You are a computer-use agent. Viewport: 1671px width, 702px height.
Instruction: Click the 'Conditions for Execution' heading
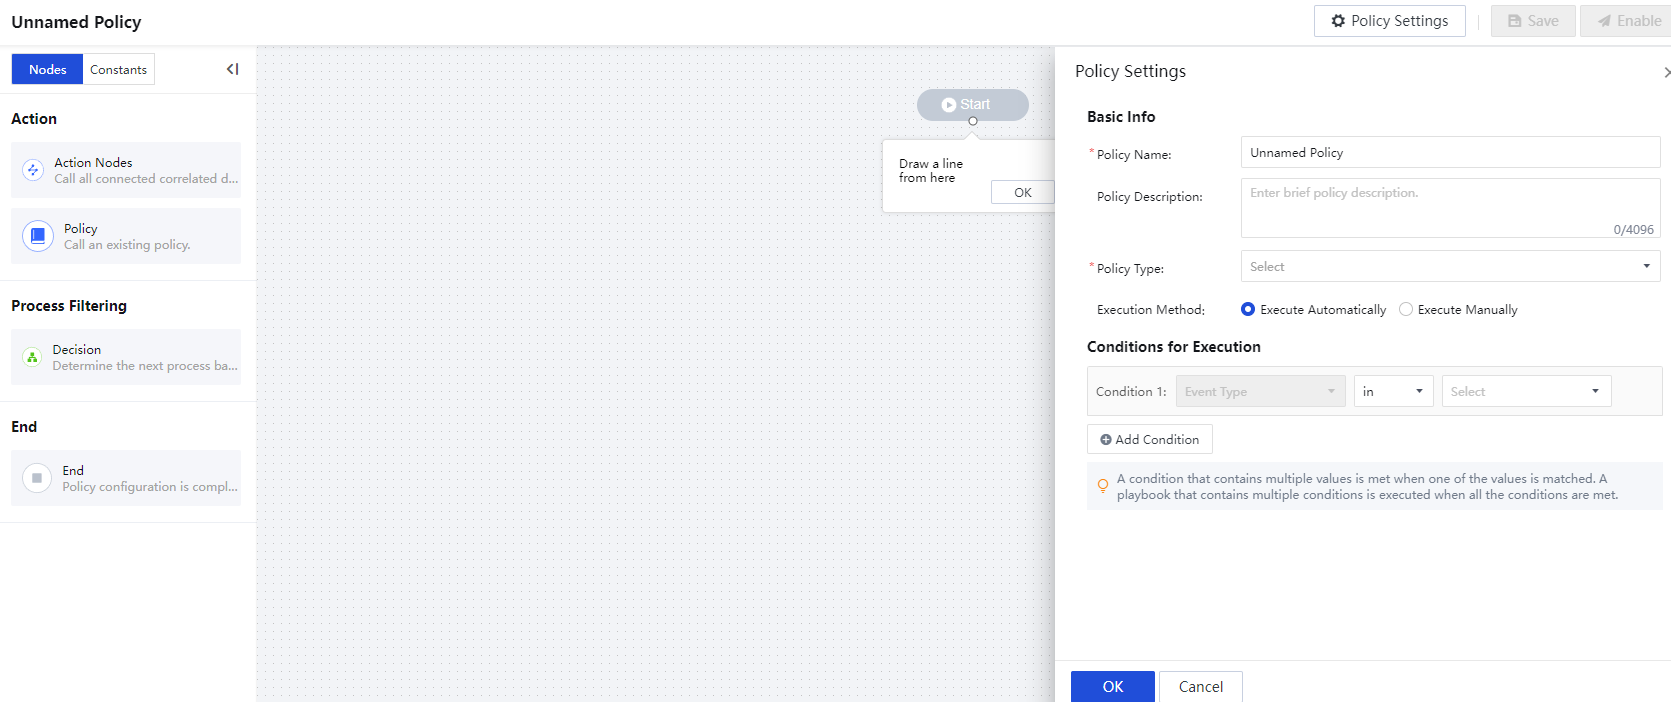pyautogui.click(x=1174, y=347)
